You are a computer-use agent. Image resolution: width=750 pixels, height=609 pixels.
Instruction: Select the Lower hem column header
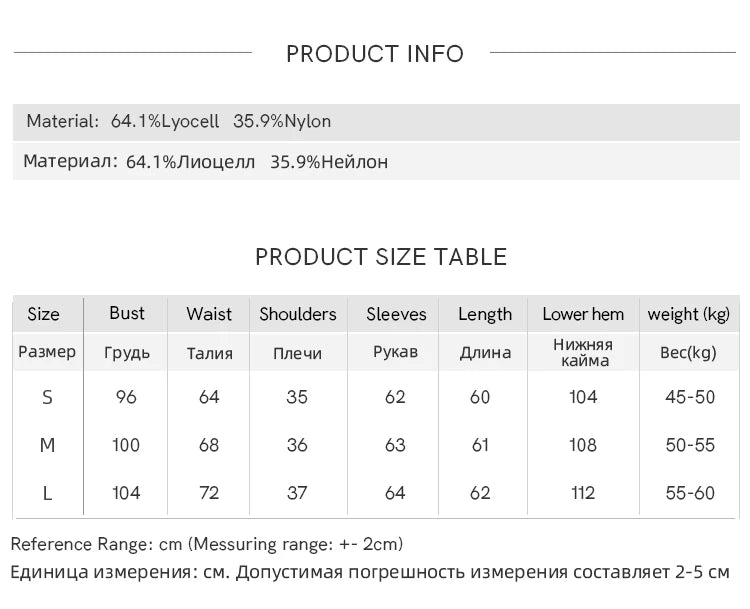point(583,314)
